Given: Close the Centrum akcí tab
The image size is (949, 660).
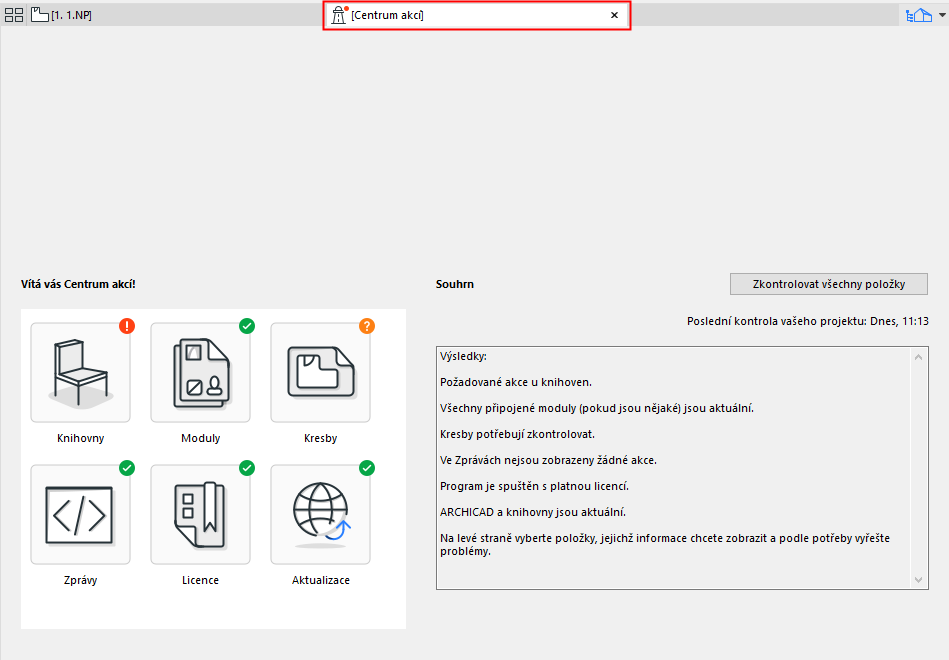Looking at the screenshot, I should point(614,15).
